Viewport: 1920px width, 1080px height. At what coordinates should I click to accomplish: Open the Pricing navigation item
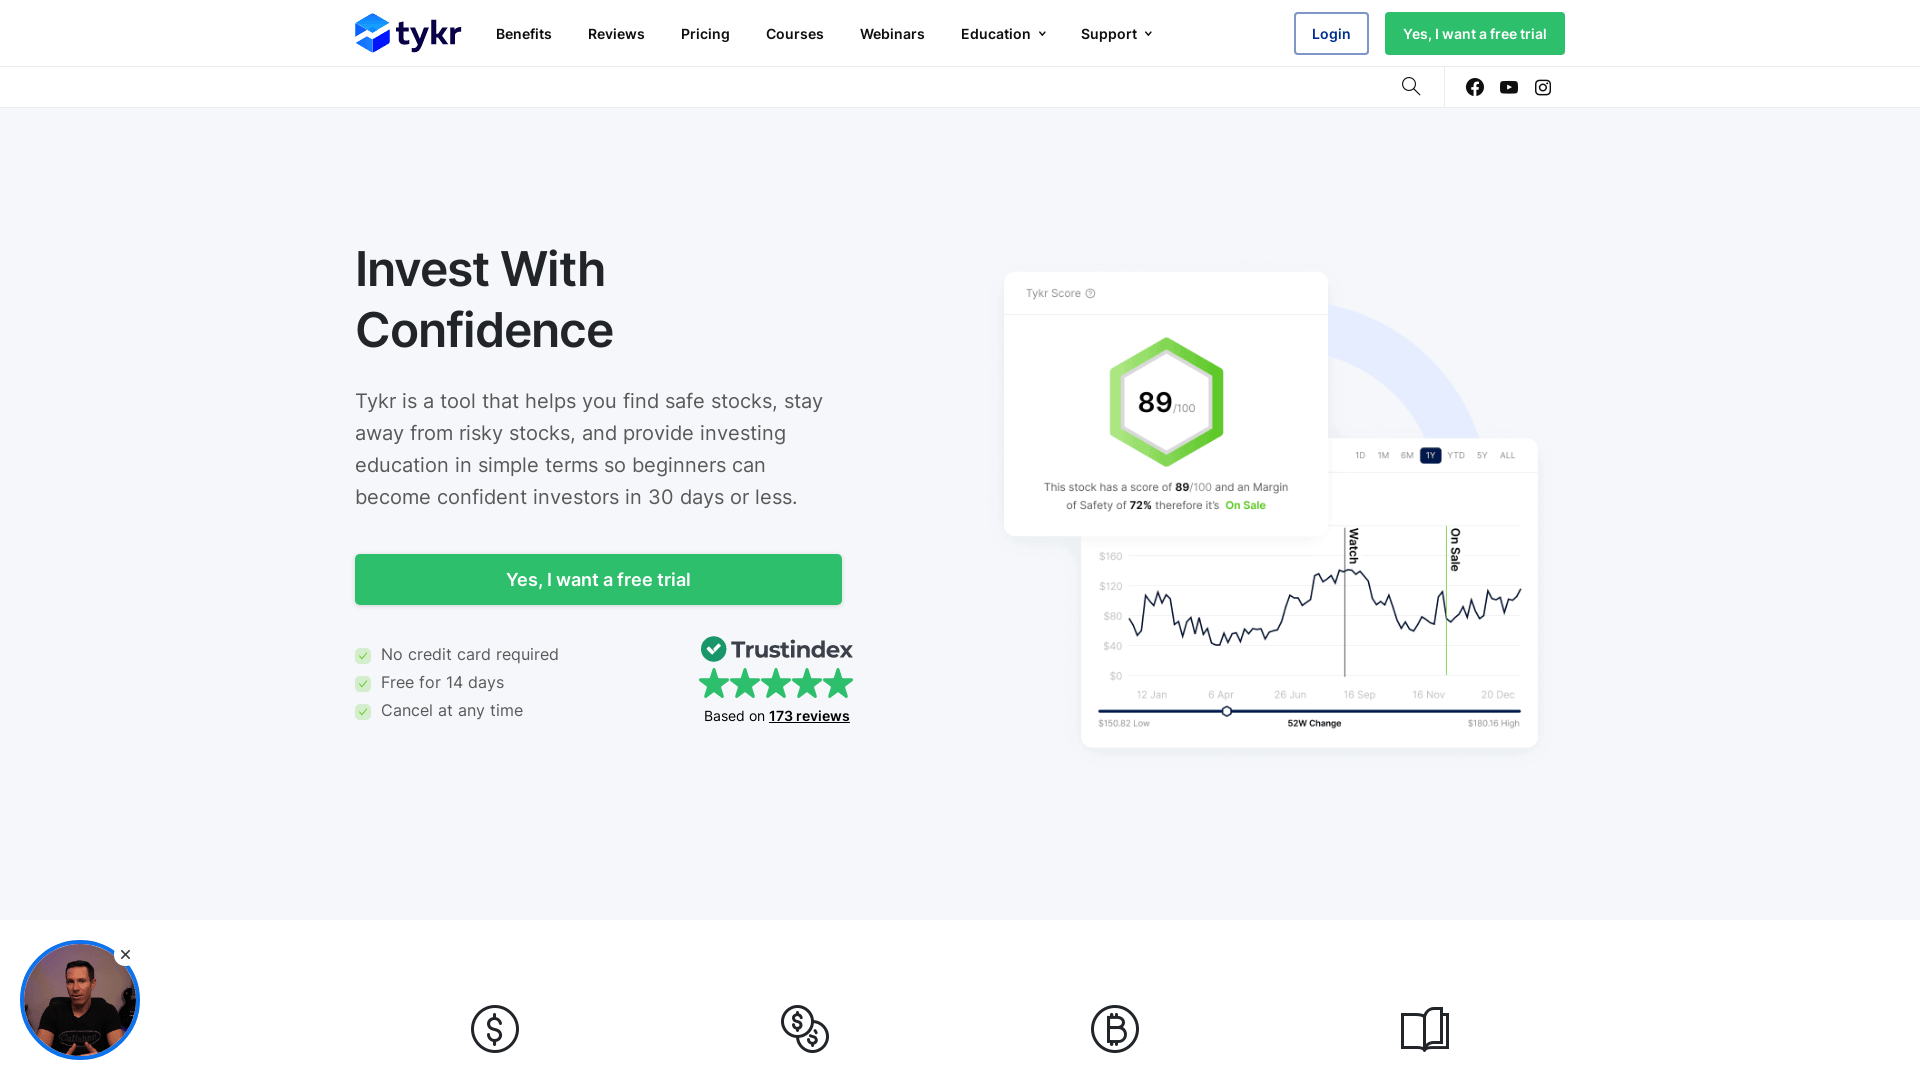pos(705,33)
